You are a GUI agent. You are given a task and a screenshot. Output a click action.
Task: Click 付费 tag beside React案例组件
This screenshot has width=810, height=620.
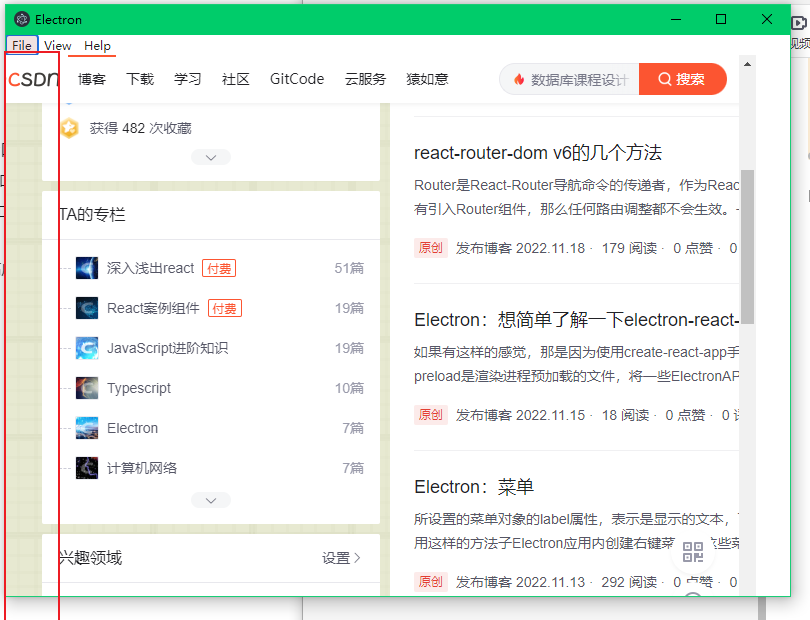pos(225,308)
